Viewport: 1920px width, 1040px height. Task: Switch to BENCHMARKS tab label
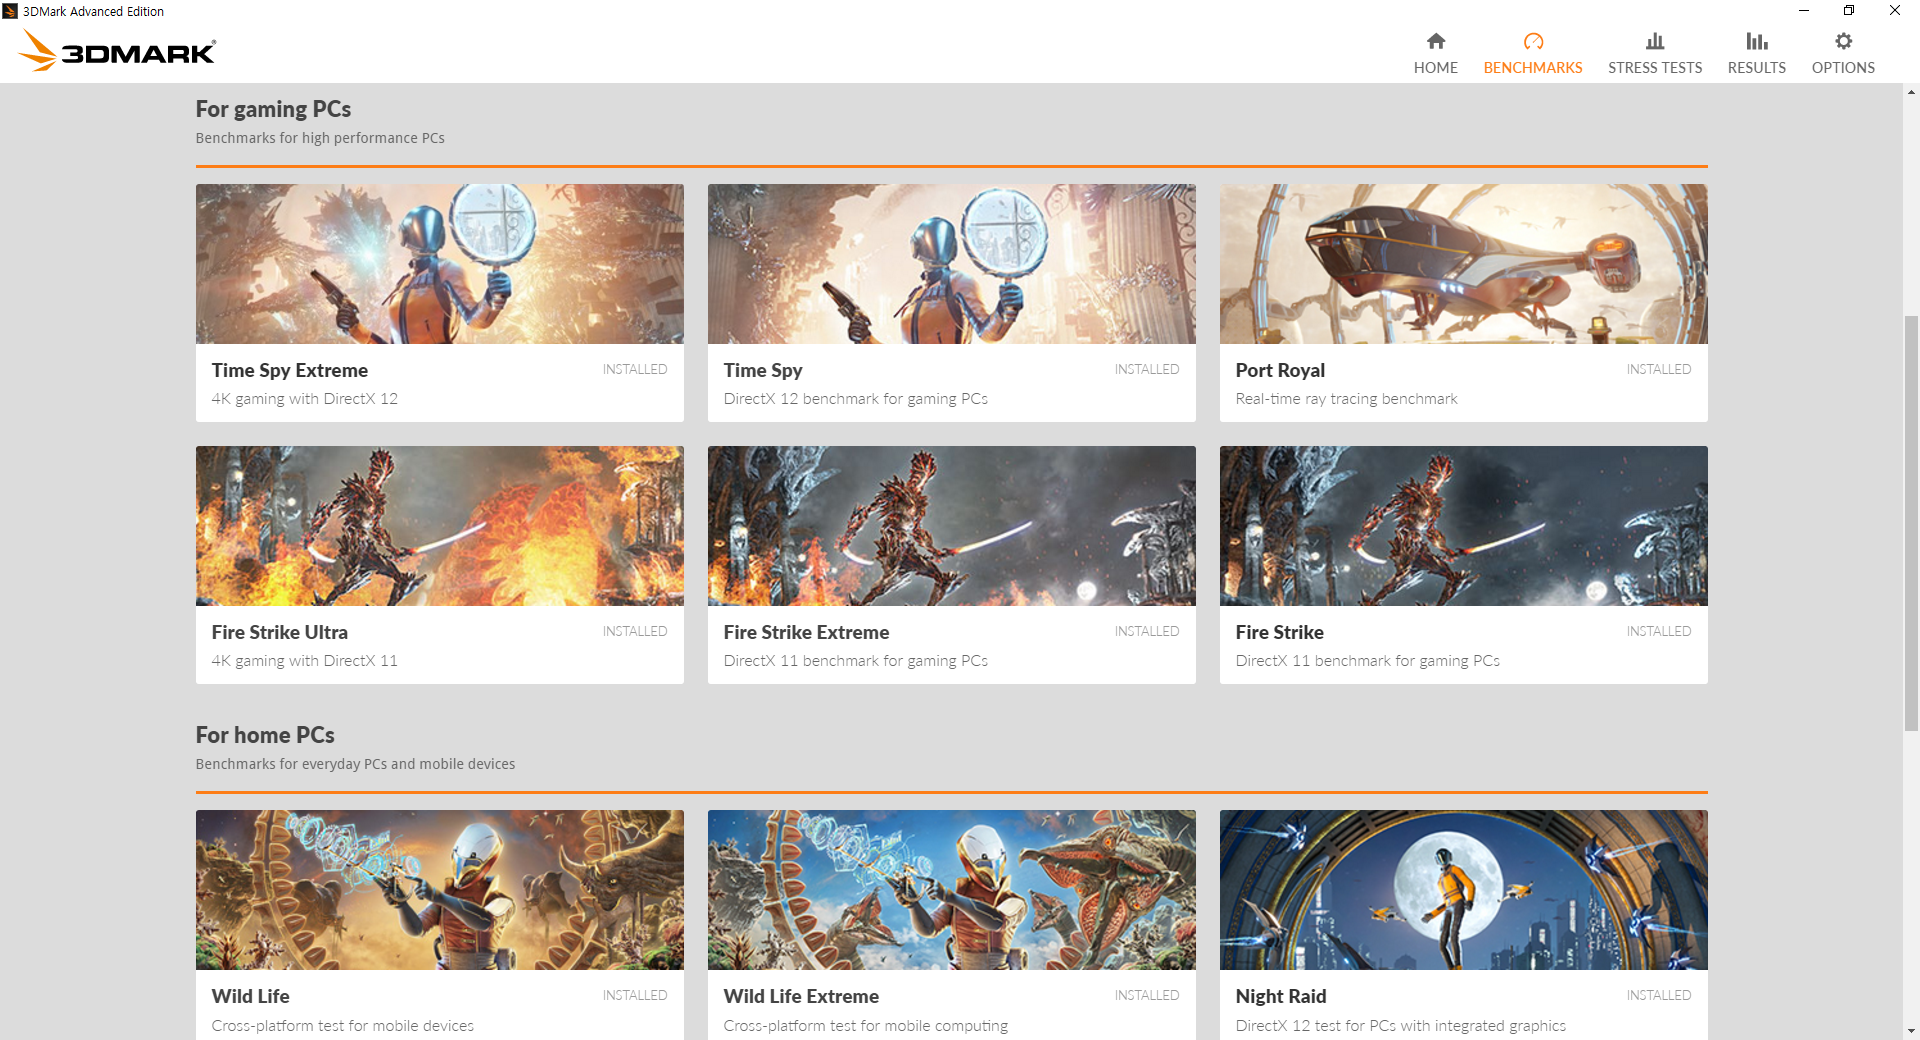[1533, 68]
